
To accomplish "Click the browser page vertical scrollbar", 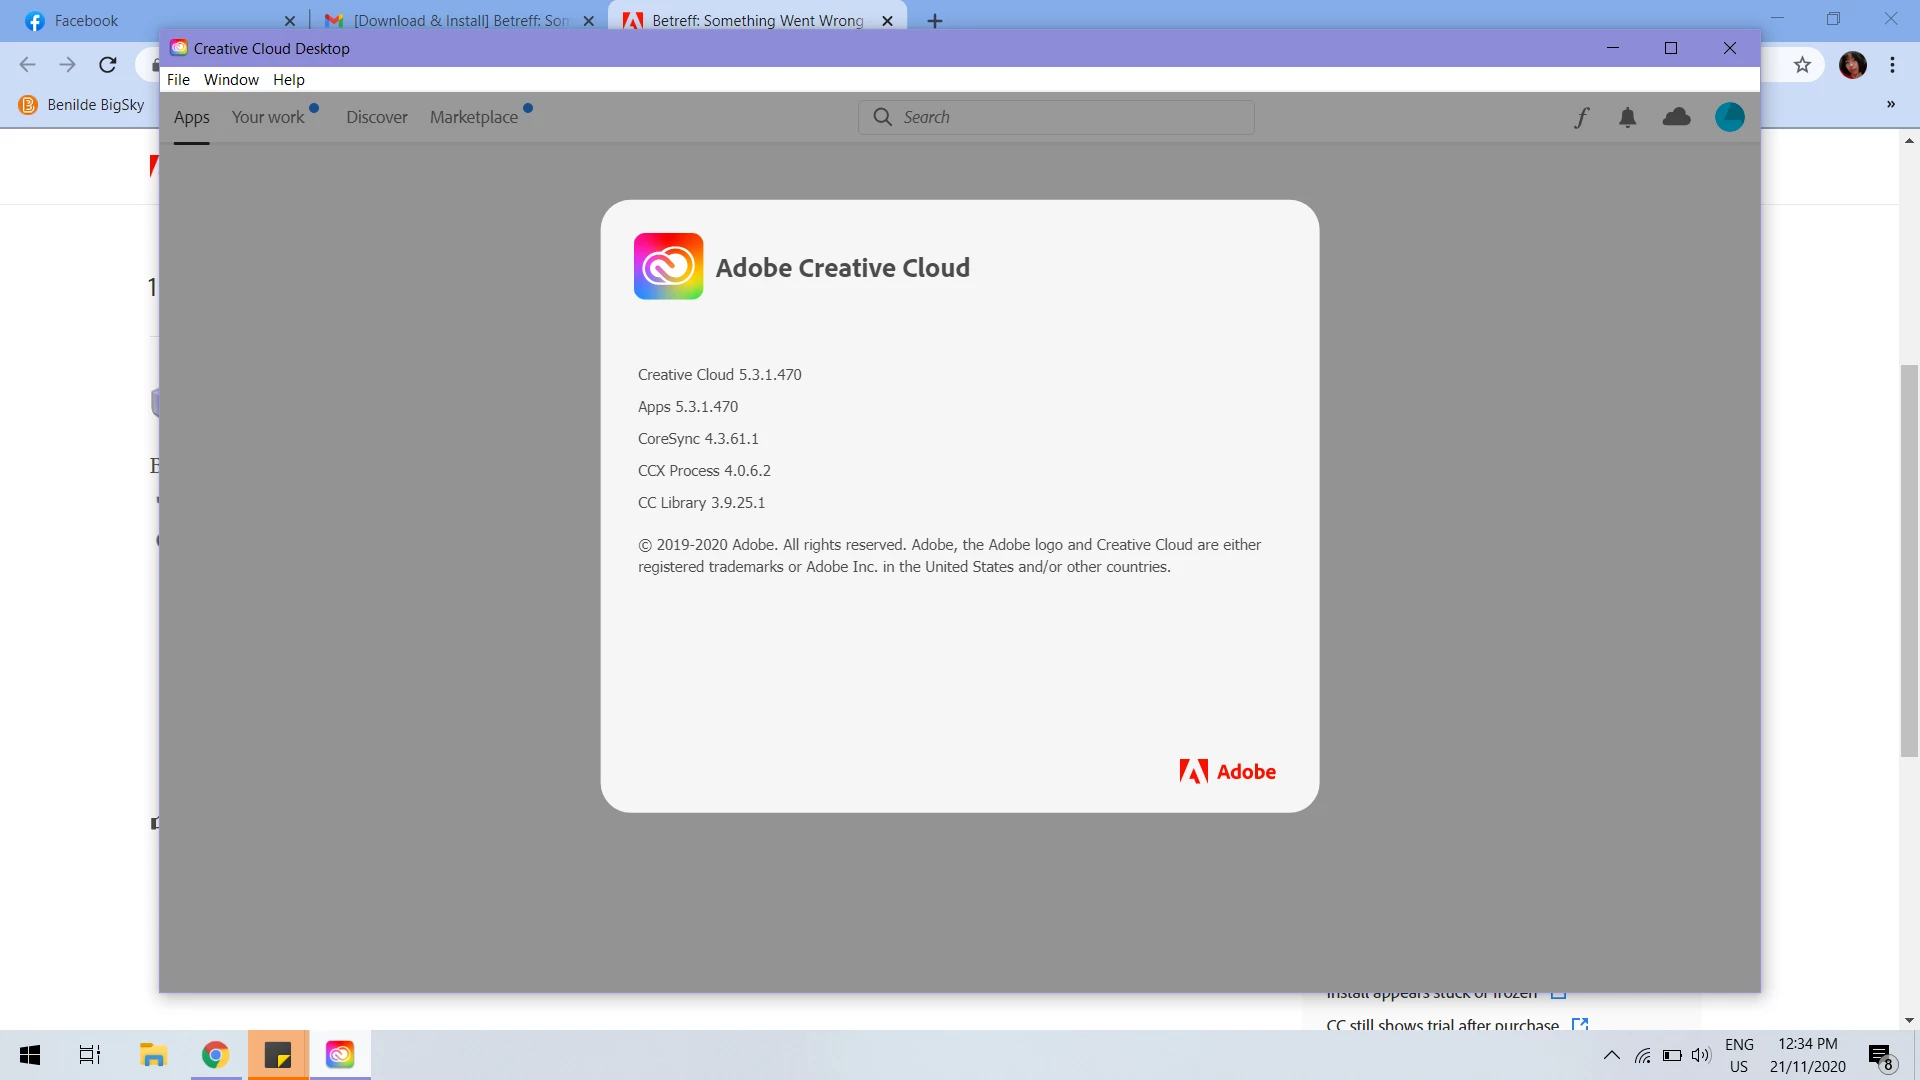I will [x=1909, y=560].
